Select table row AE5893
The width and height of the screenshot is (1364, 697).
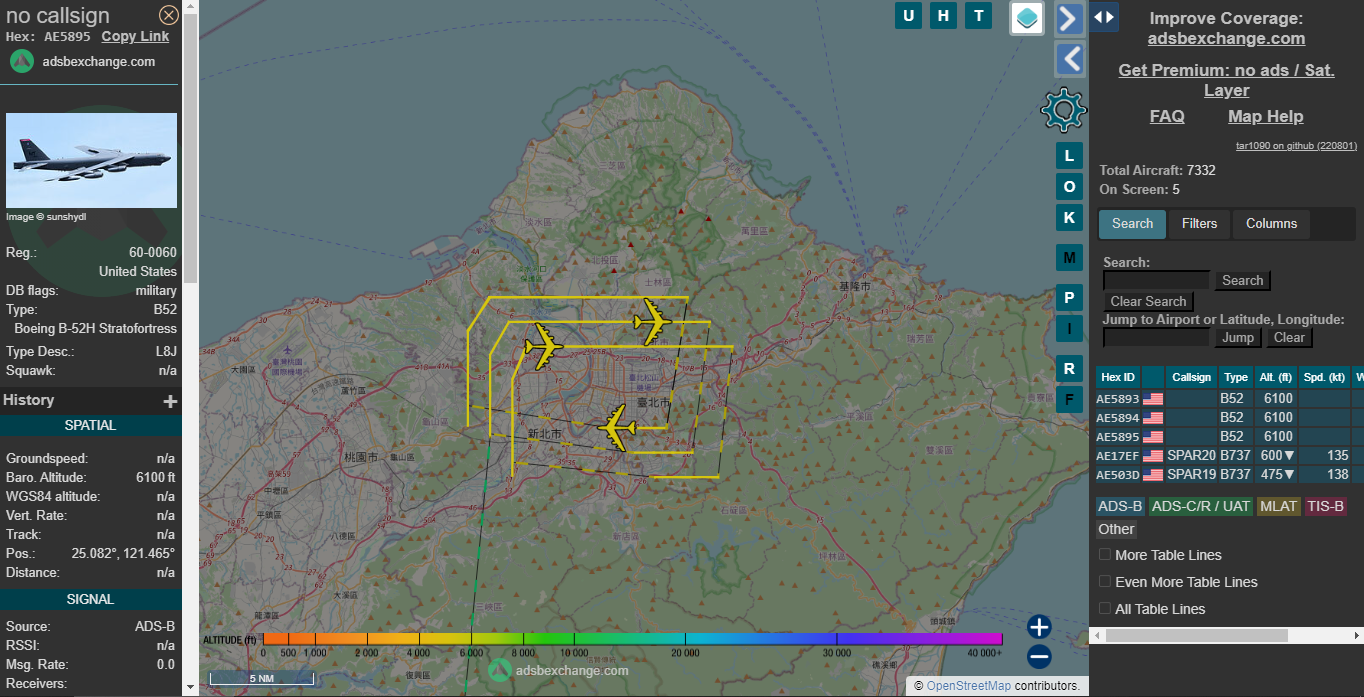pos(1229,398)
